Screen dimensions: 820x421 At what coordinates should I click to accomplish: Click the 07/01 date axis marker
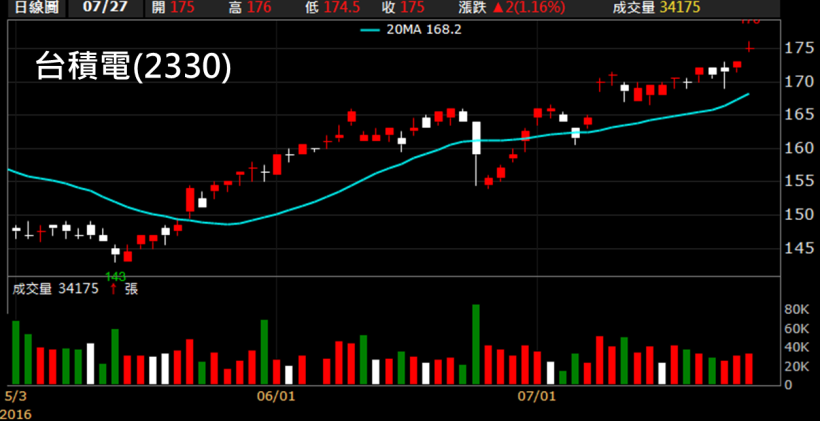(537, 396)
